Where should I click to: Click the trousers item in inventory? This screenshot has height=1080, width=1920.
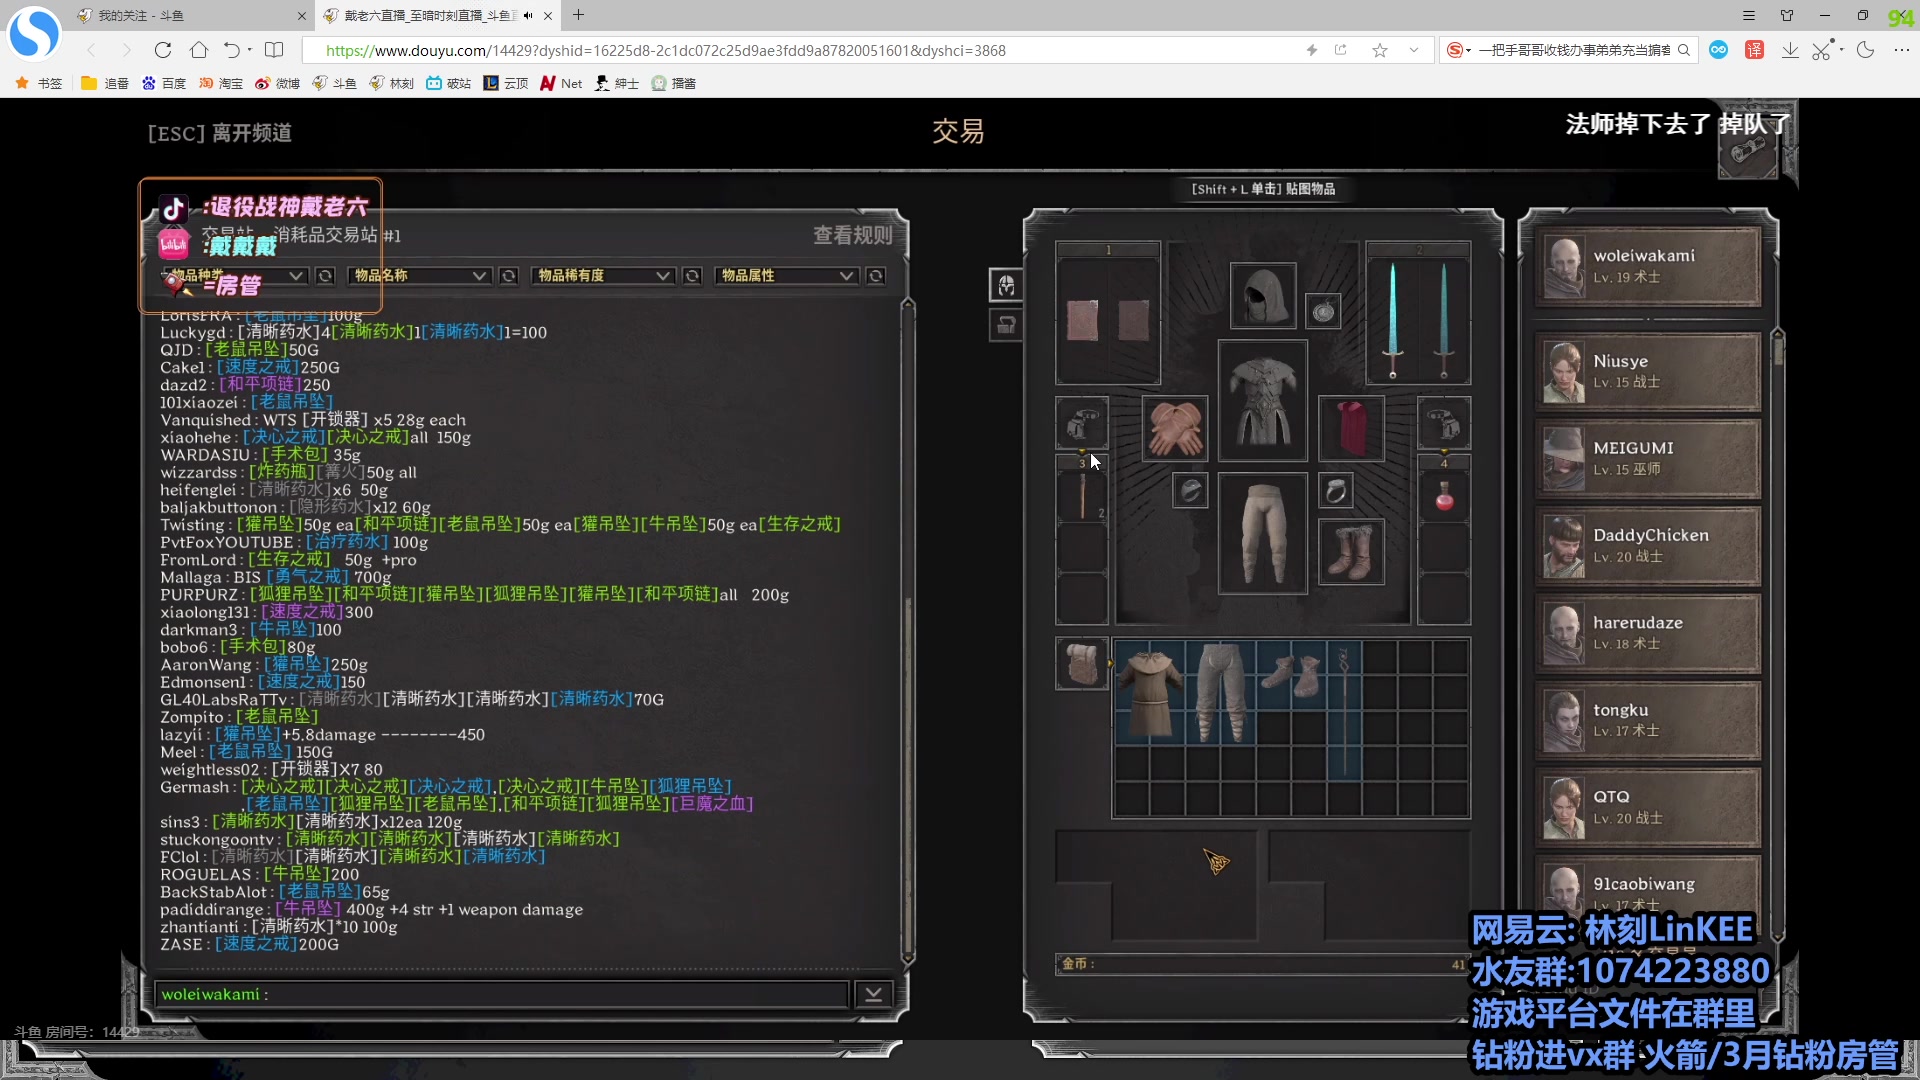coord(1220,692)
